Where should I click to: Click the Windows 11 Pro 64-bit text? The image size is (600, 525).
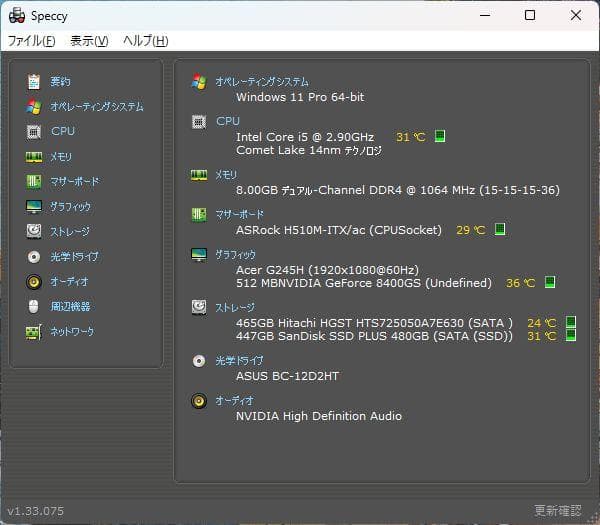tap(300, 97)
